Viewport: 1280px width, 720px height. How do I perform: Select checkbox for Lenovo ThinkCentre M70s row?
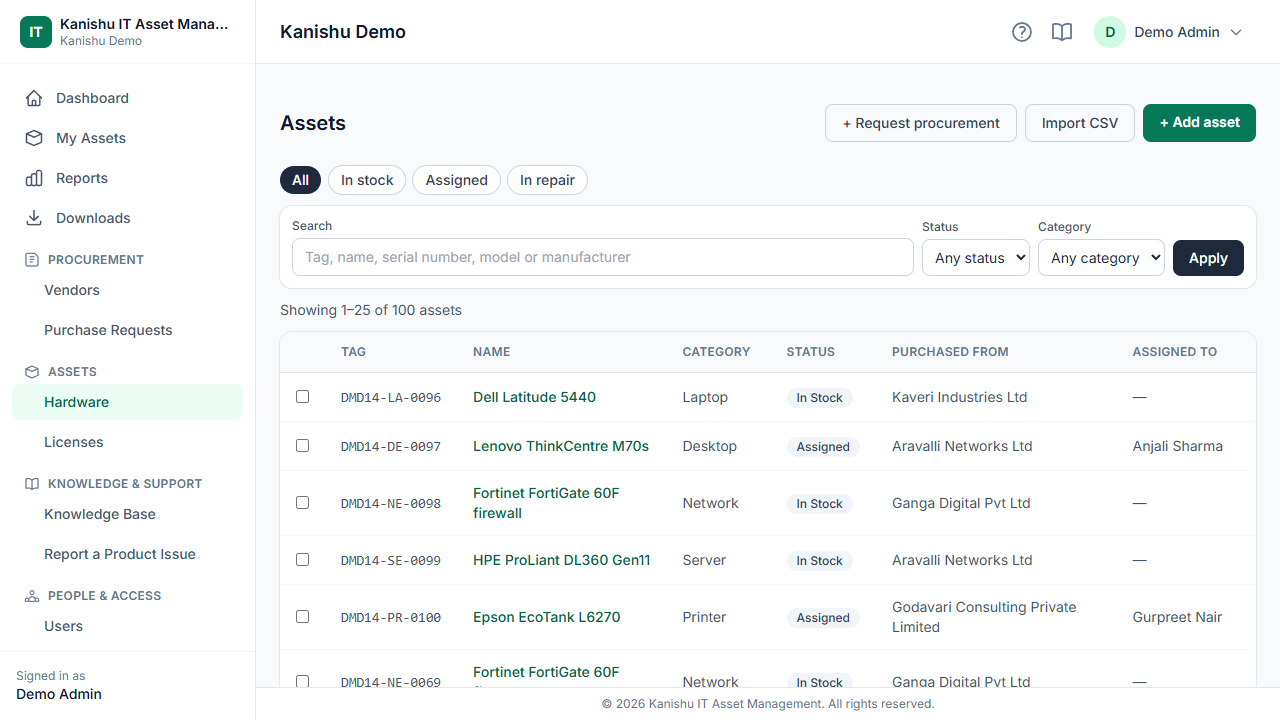[x=302, y=446]
